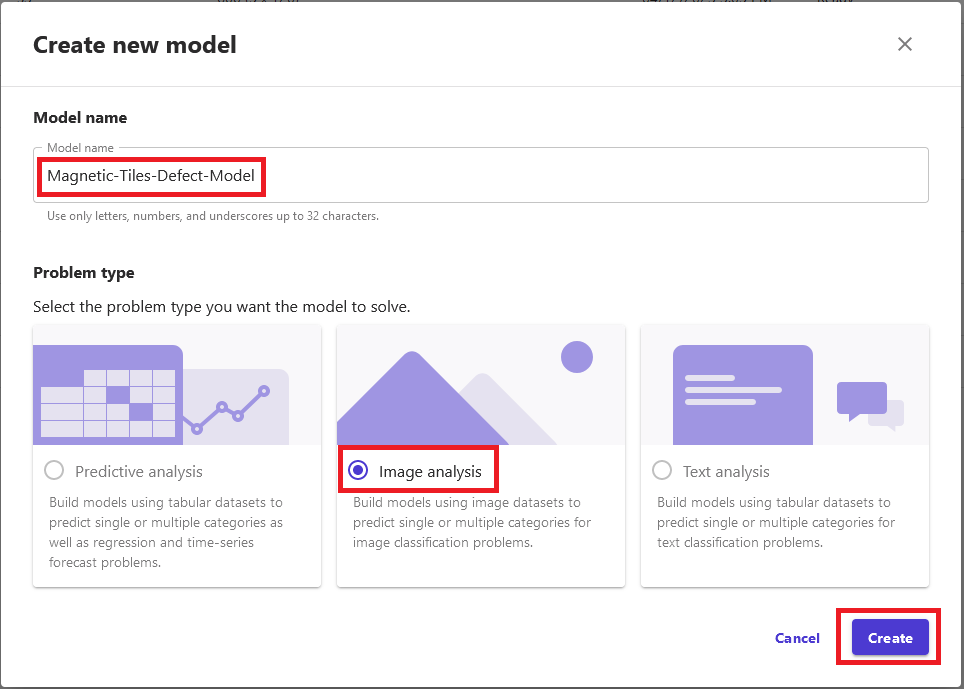Click the Image analysis description text
964x689 pixels.
tap(472, 522)
